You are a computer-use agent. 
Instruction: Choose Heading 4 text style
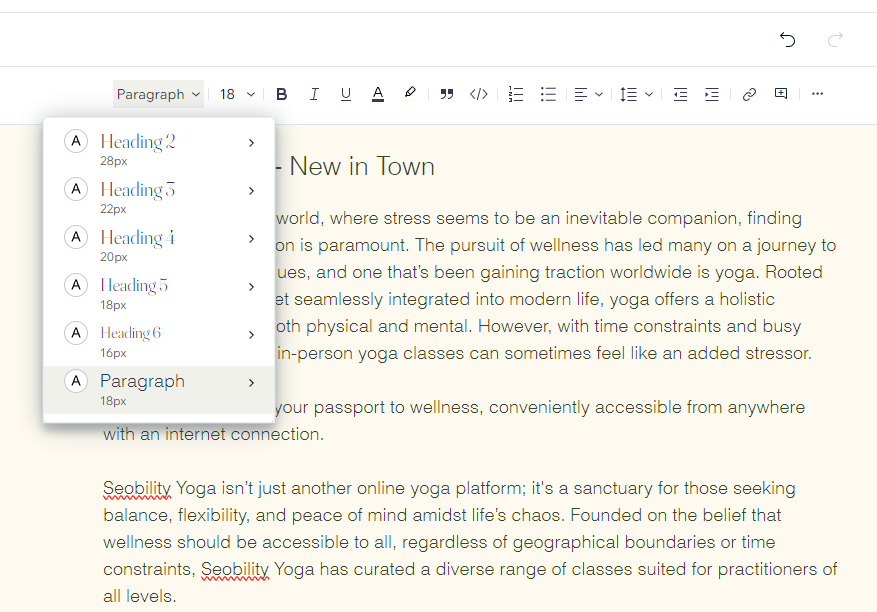pos(138,238)
